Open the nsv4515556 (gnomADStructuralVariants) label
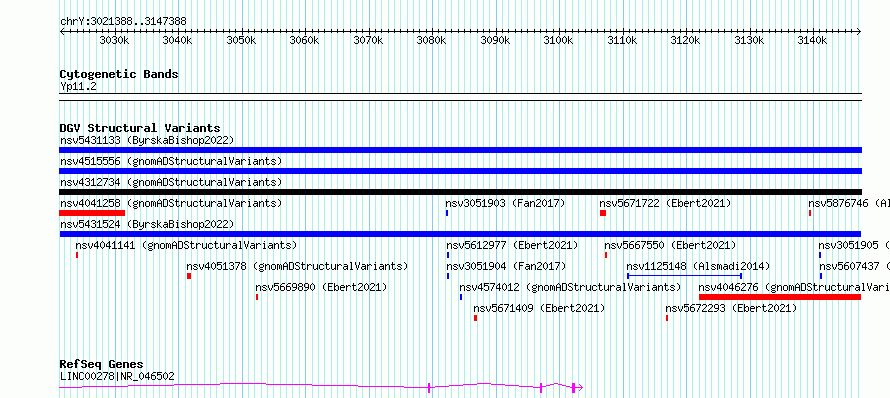 point(171,161)
